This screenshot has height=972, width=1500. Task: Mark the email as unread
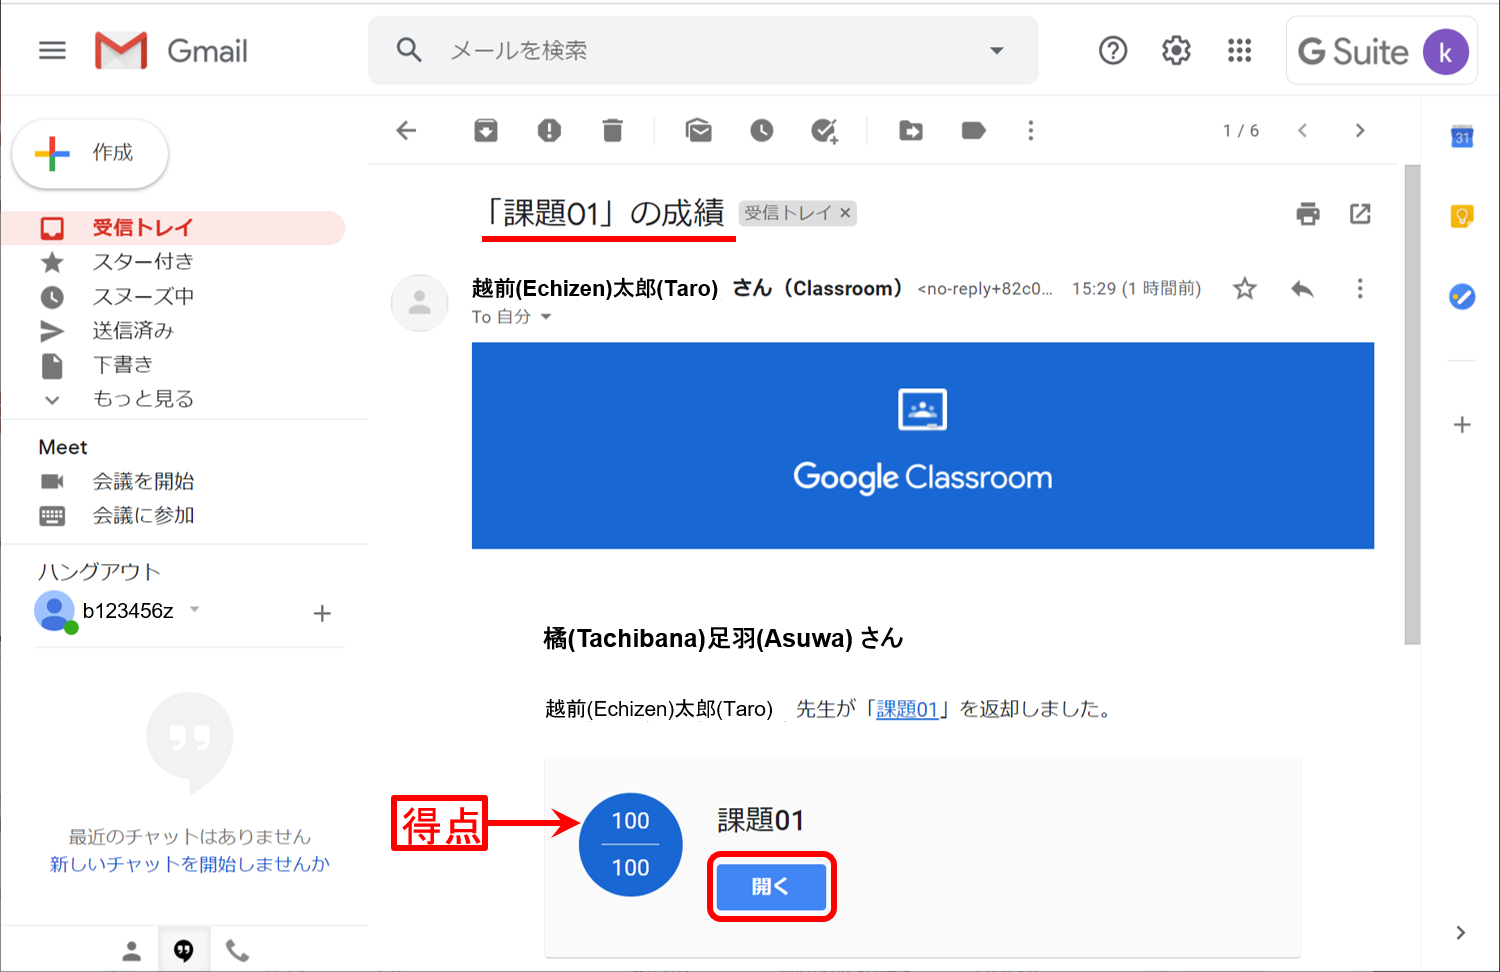(699, 130)
